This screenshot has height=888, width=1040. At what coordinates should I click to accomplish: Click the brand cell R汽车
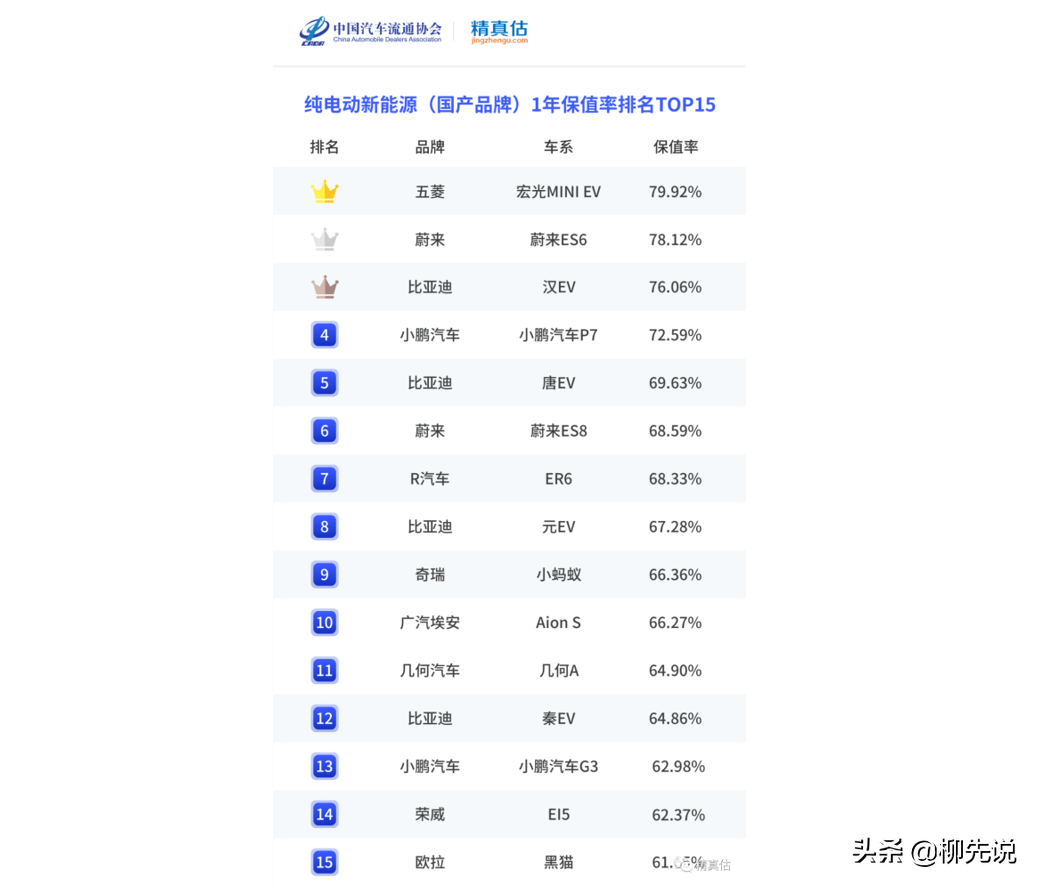click(x=430, y=479)
